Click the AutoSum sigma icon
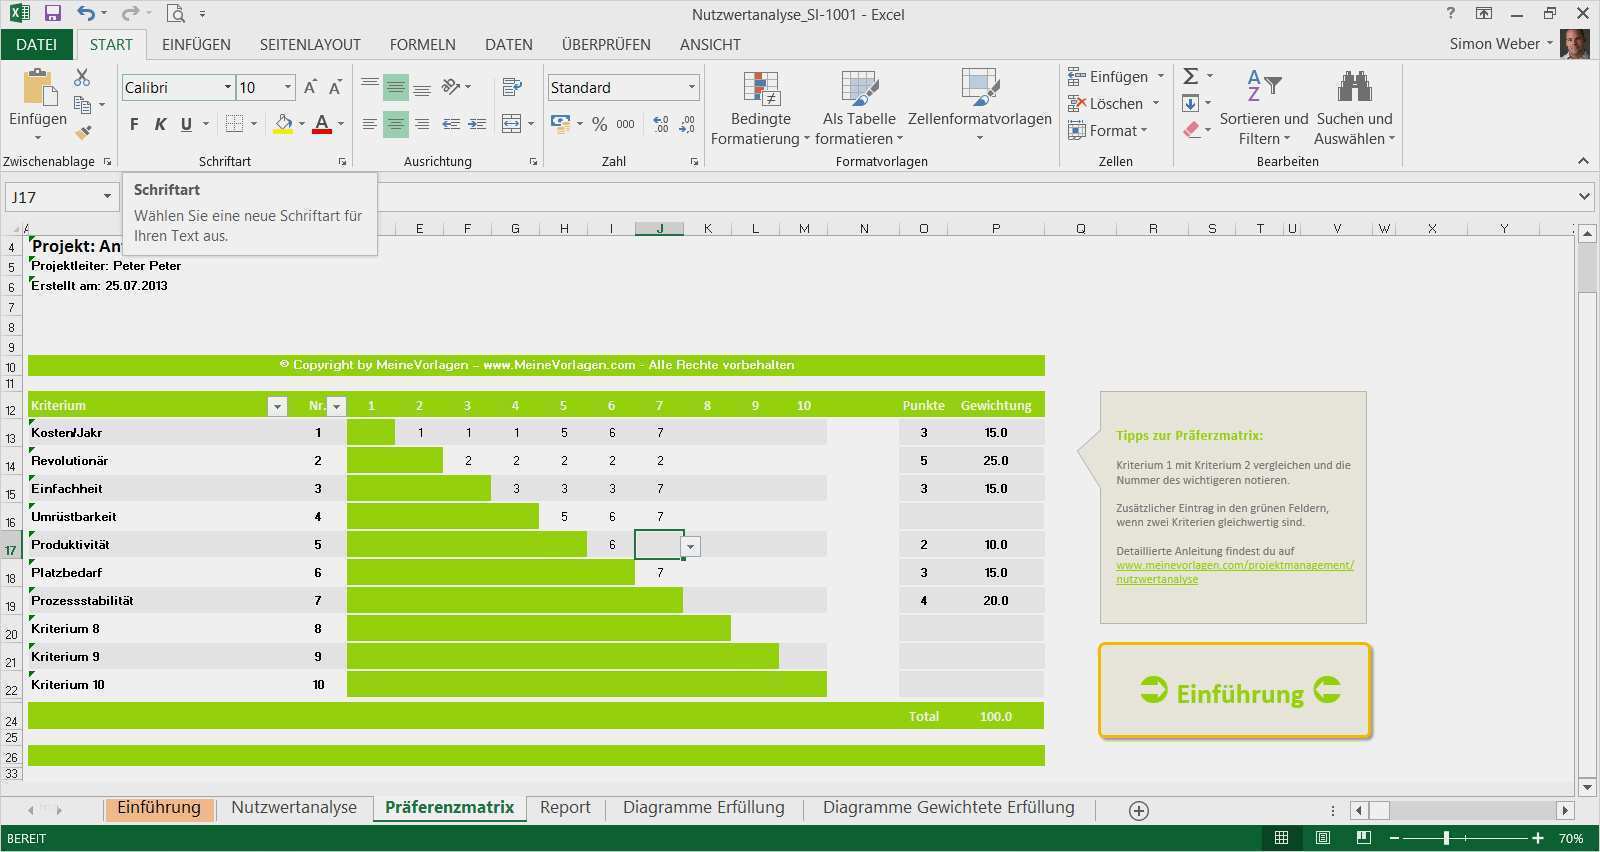Screen dimensions: 1600x852 [x=1190, y=77]
